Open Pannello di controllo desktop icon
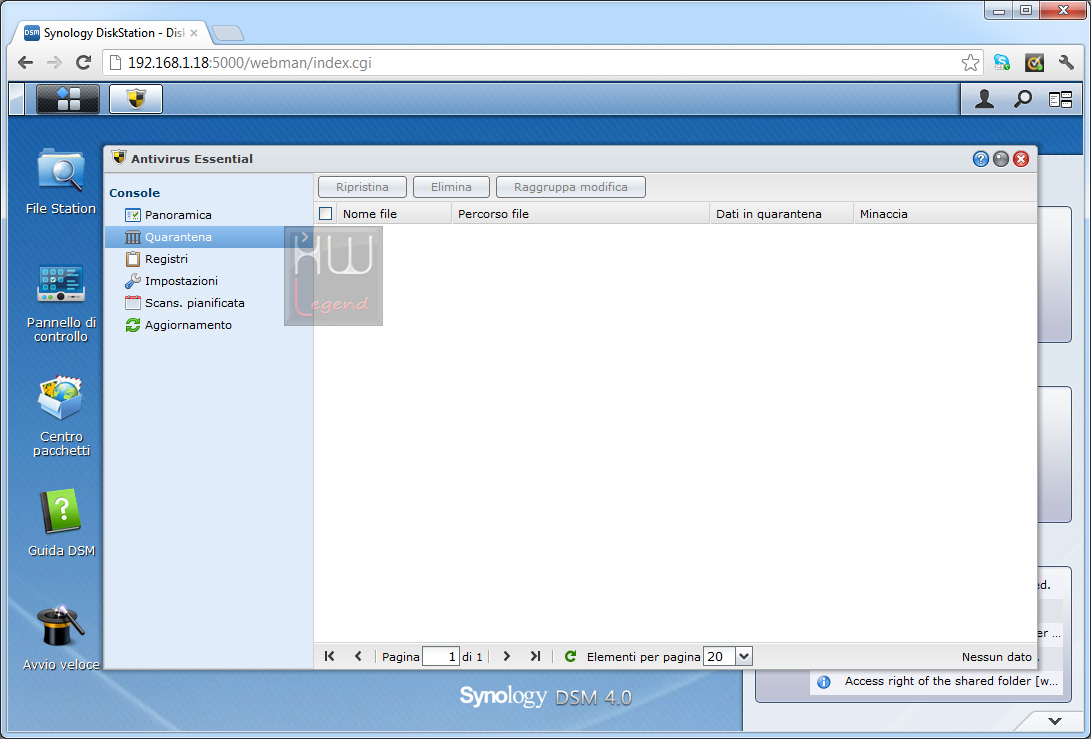 pos(61,303)
